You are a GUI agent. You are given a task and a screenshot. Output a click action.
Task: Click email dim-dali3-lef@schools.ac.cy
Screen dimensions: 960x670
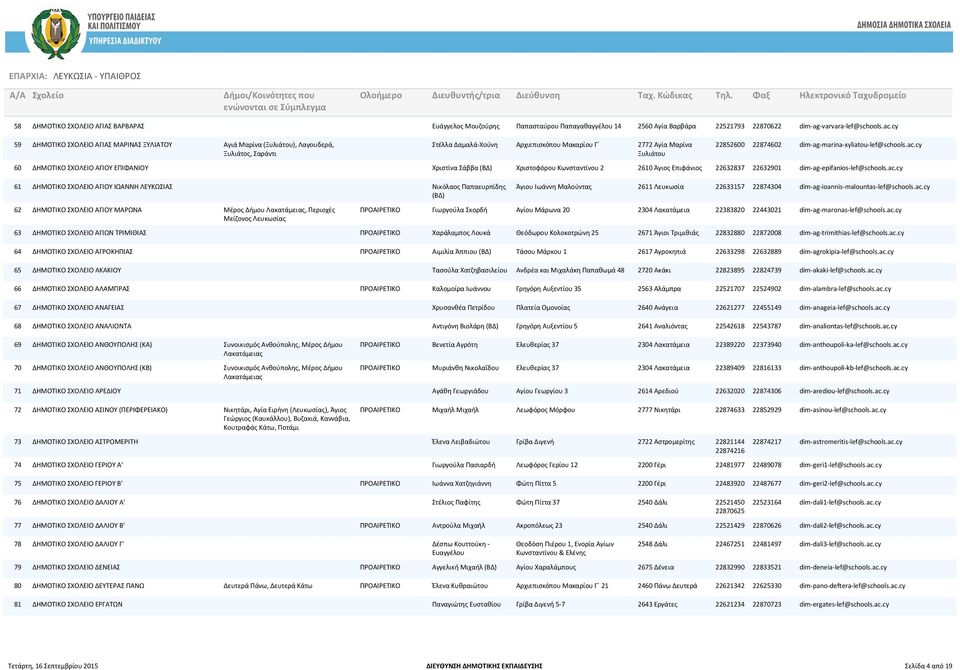click(840, 544)
